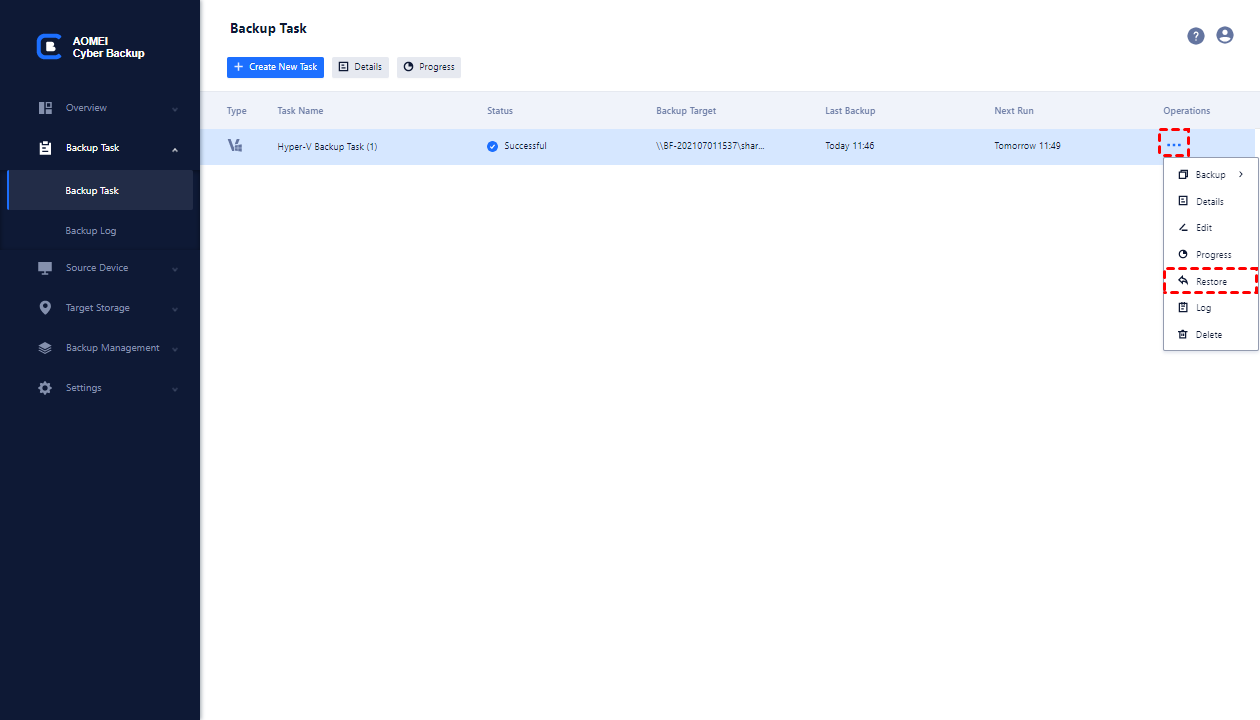Screen dimensions: 1260x720
Task: Open the Backup submenu arrow
Action: pyautogui.click(x=1241, y=175)
